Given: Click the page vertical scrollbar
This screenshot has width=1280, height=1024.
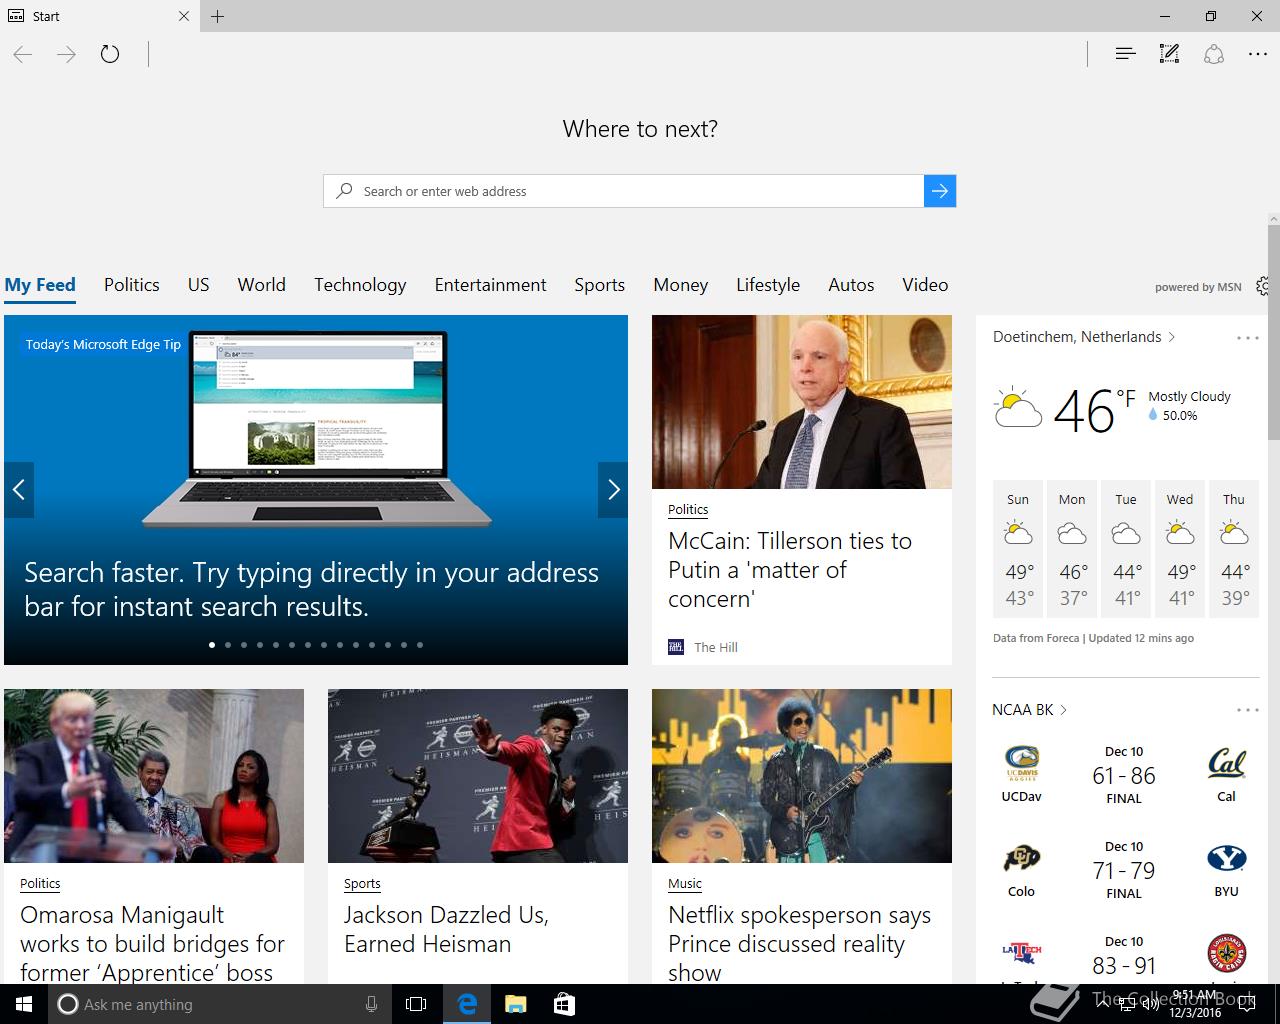Looking at the screenshot, I should (x=1274, y=333).
